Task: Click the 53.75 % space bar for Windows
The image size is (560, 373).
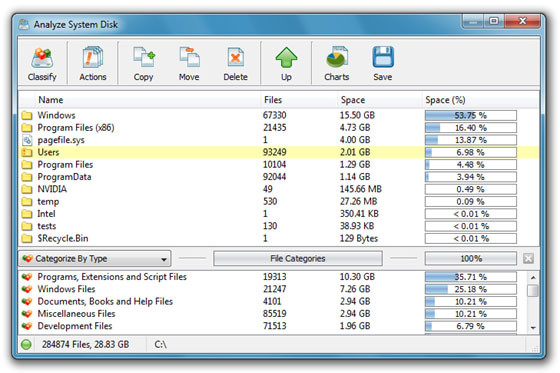Action: [x=471, y=115]
